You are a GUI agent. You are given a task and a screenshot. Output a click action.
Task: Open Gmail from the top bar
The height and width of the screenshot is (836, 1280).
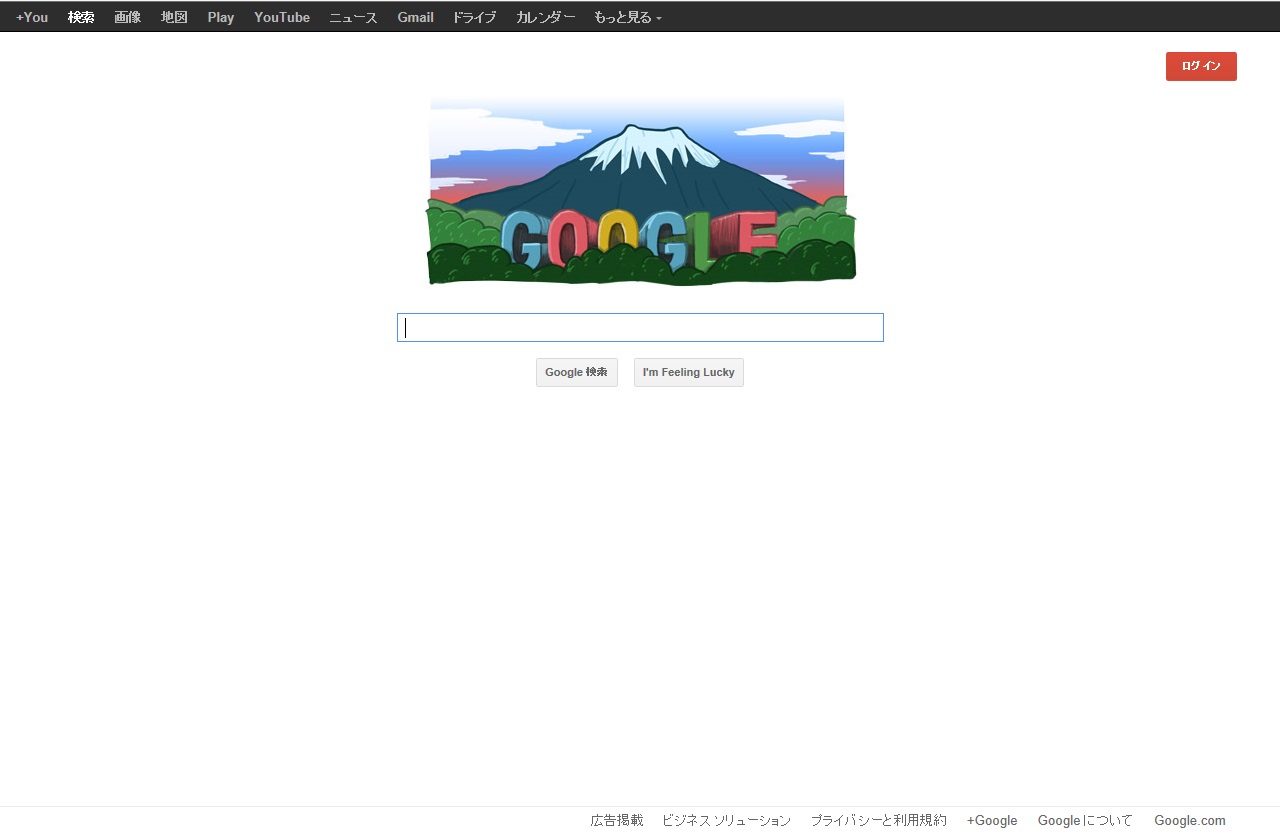coord(415,17)
